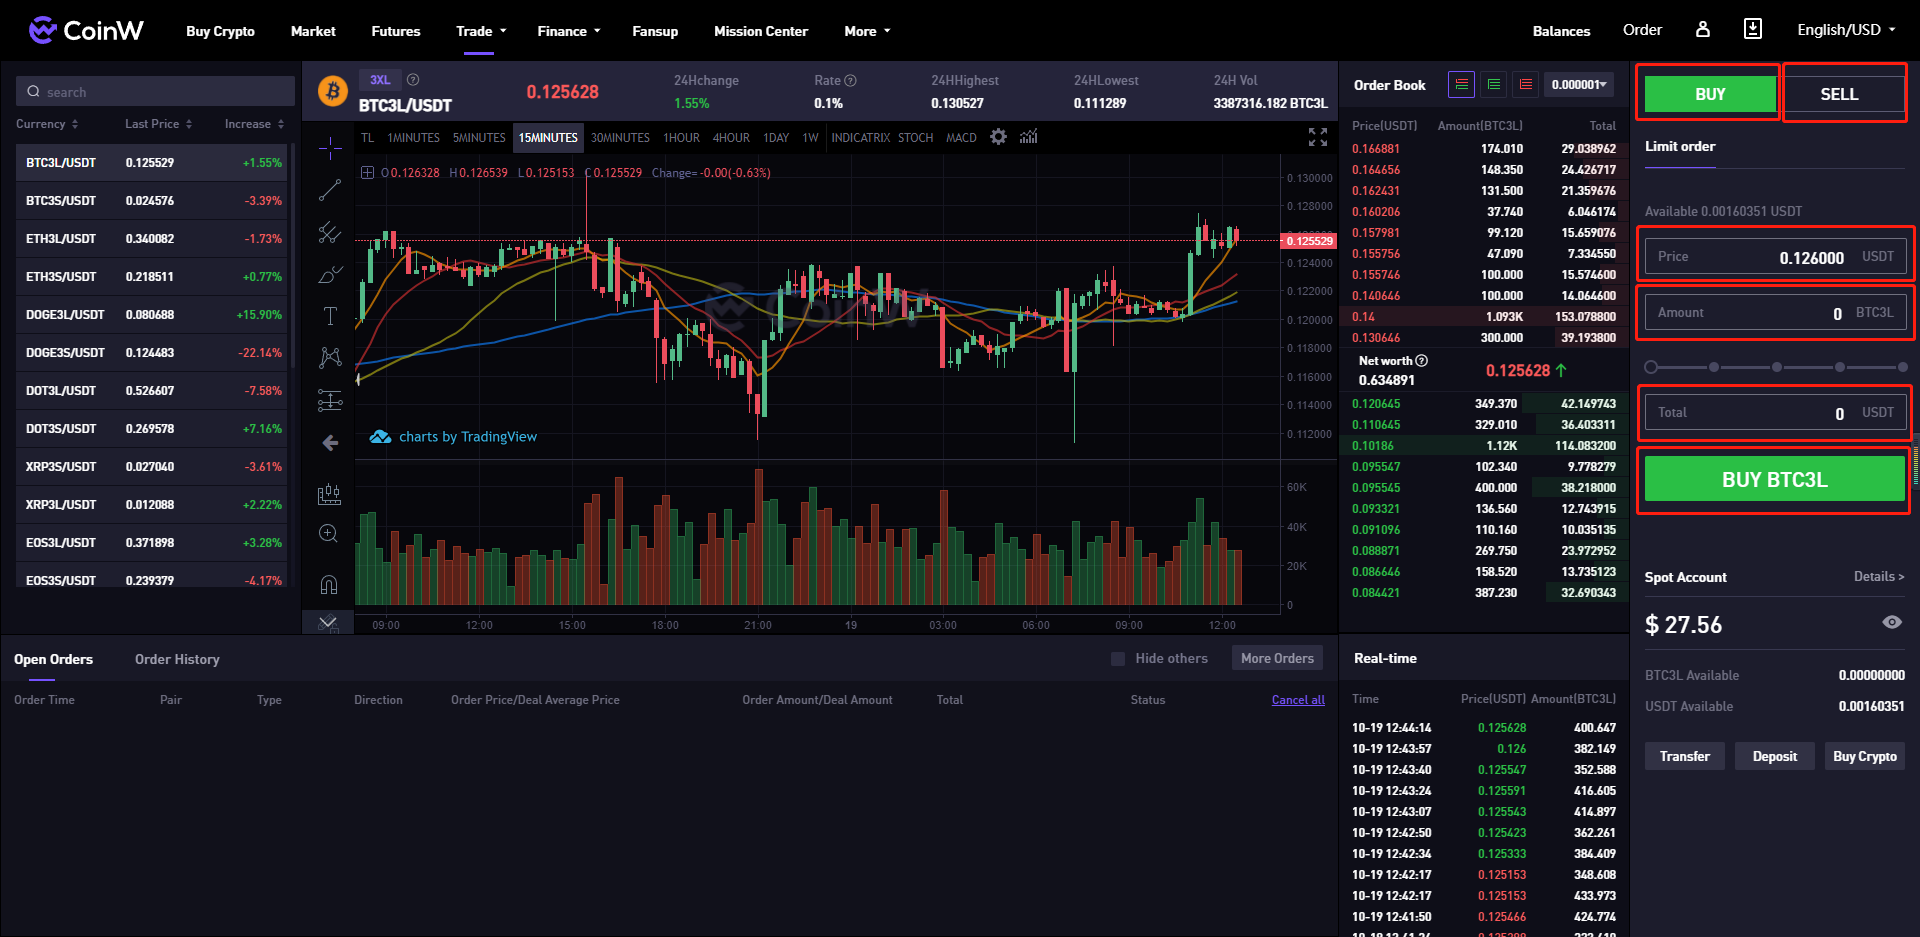Click the green BUY BTC3L button
1920x937 pixels.
click(1775, 479)
